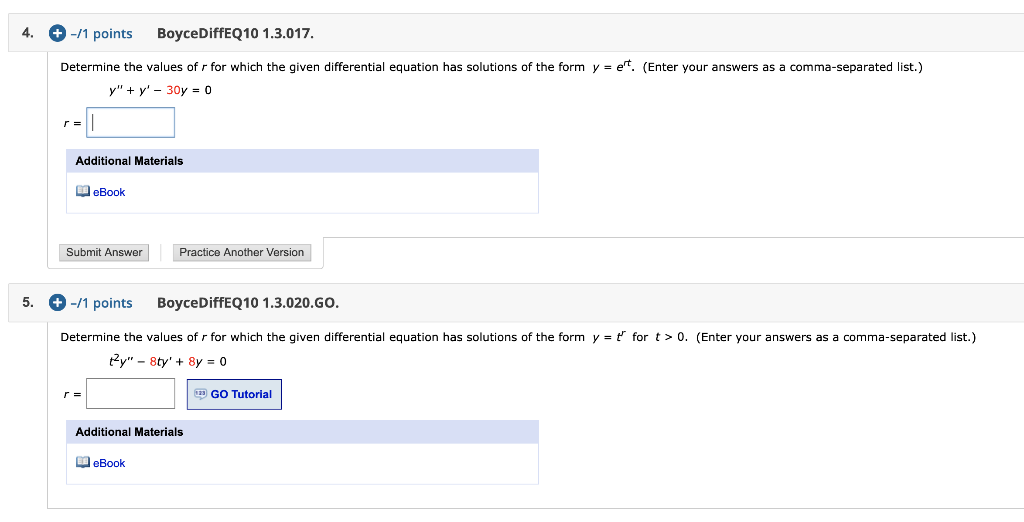Click the eBook book icon in question 4
This screenshot has width=1024, height=522.
click(x=82, y=191)
